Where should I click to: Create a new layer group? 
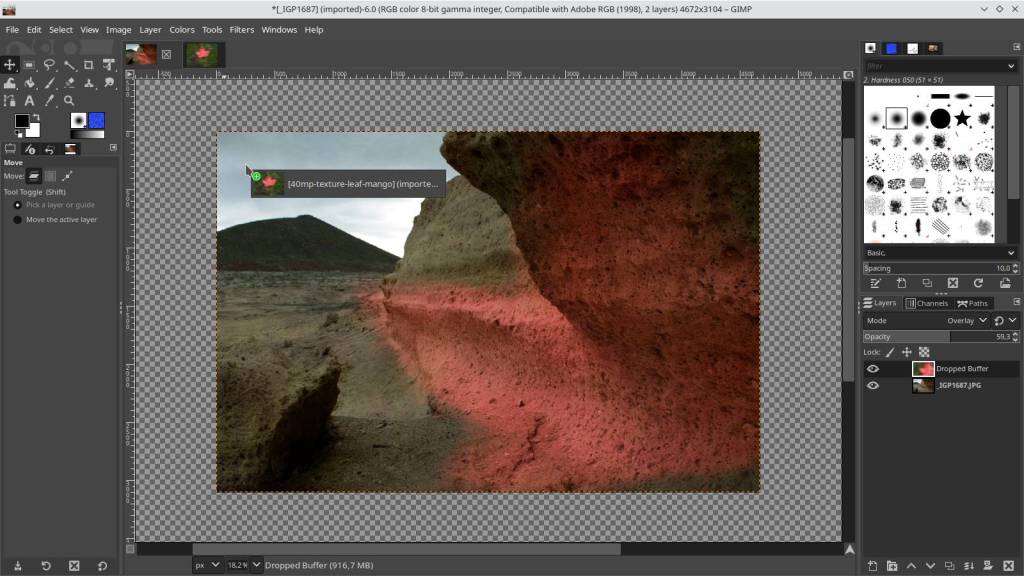[892, 566]
